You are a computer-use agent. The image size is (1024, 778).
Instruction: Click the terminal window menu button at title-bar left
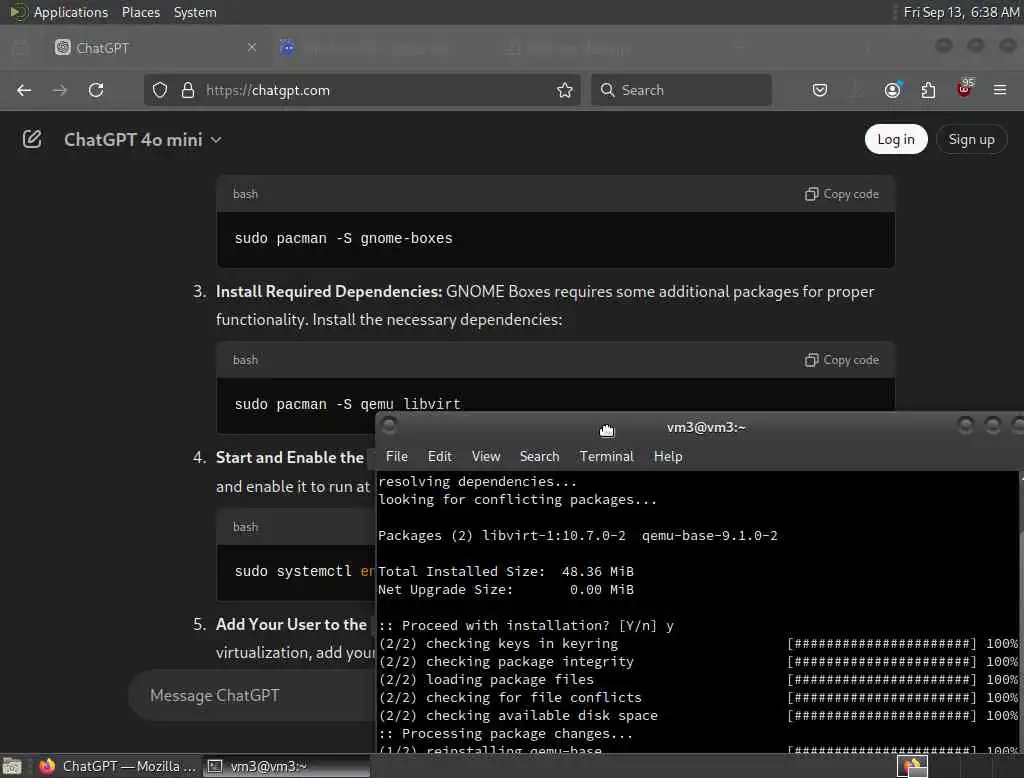click(389, 427)
